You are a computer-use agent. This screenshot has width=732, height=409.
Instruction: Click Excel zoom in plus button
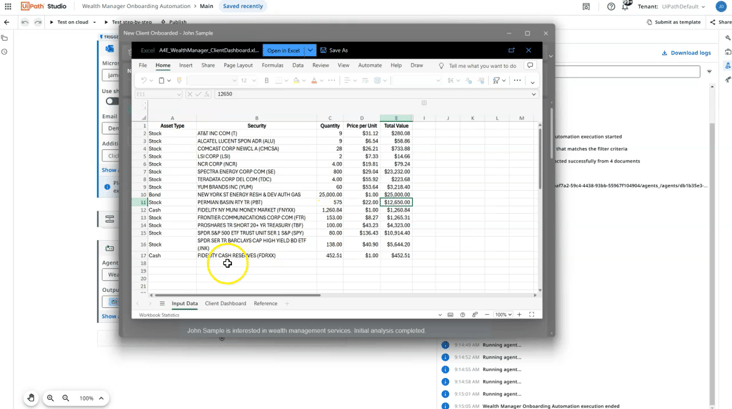click(x=519, y=315)
